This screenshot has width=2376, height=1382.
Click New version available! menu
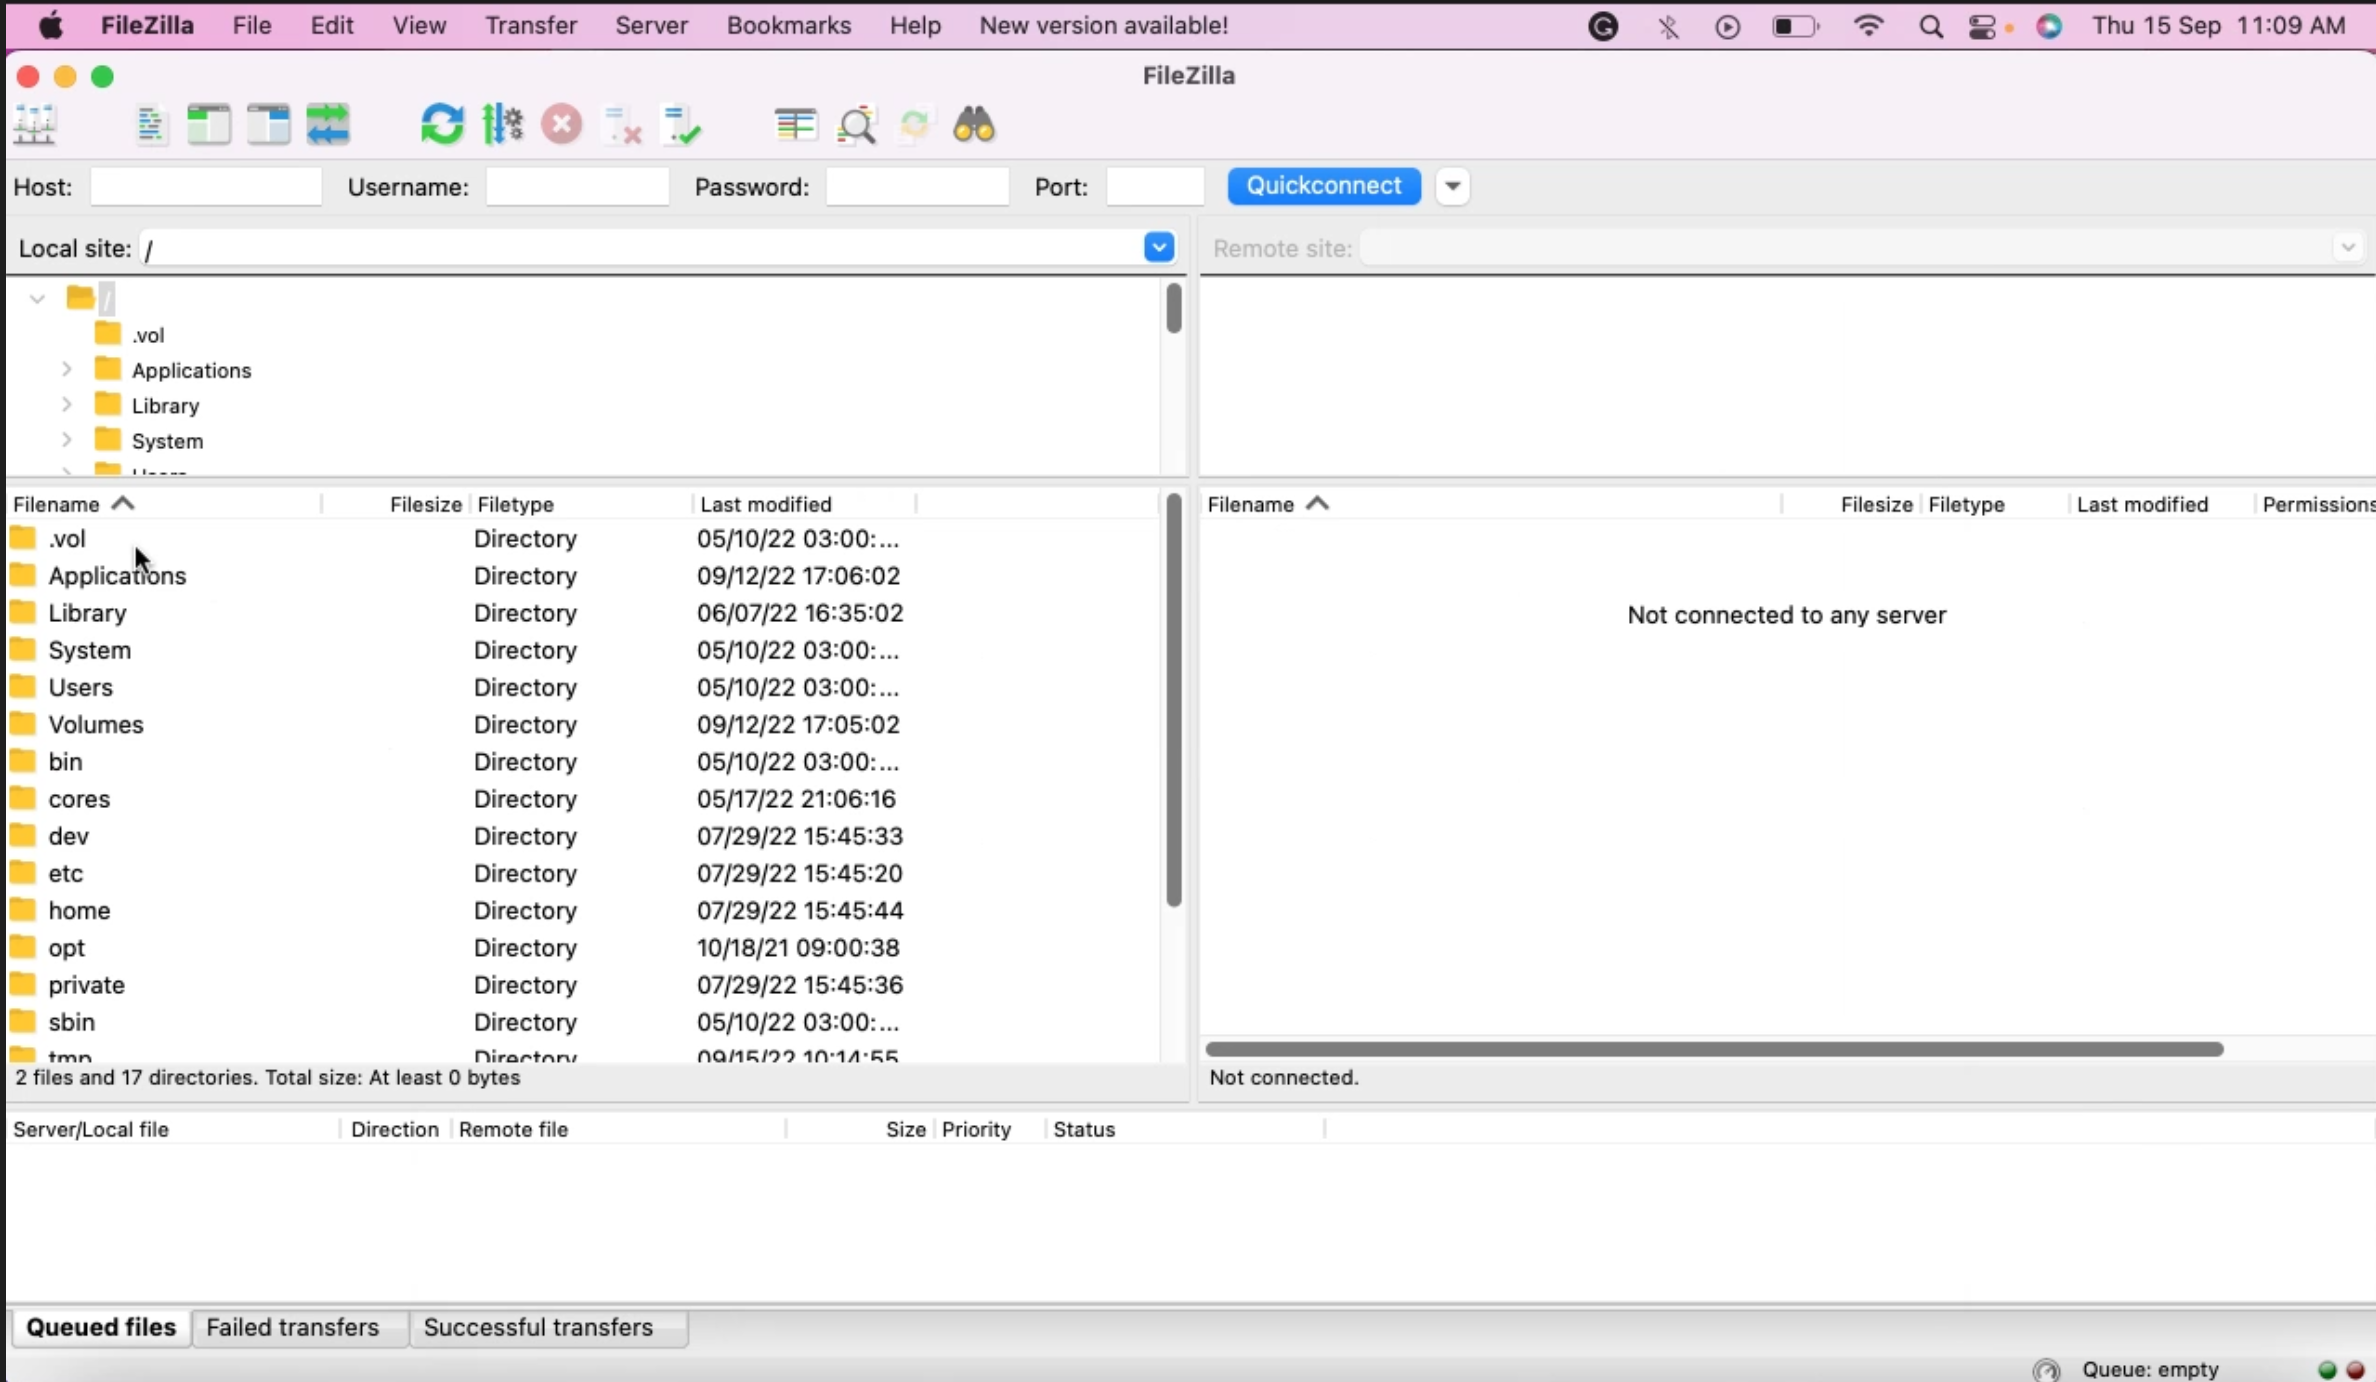(x=1104, y=25)
